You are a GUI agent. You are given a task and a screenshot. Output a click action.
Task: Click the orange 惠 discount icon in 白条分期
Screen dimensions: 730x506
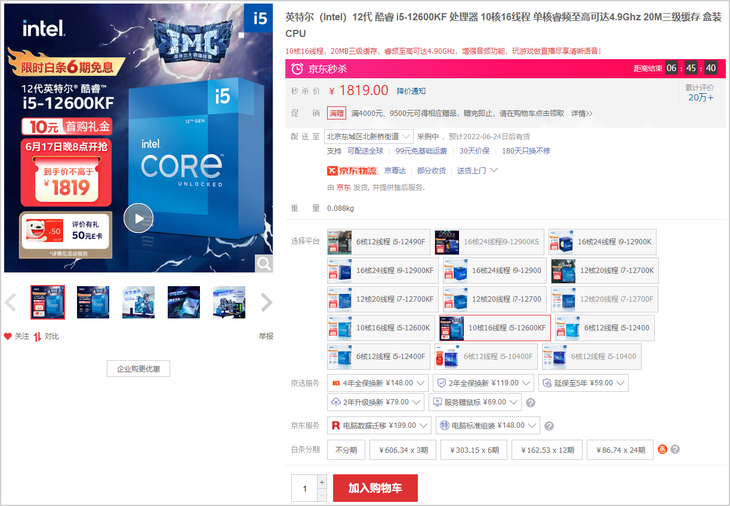662,449
